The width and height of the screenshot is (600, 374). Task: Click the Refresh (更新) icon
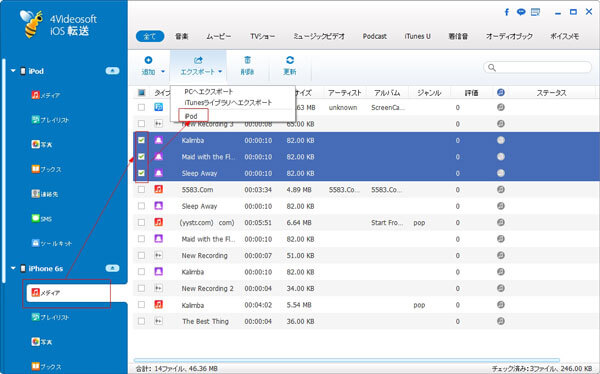click(290, 60)
